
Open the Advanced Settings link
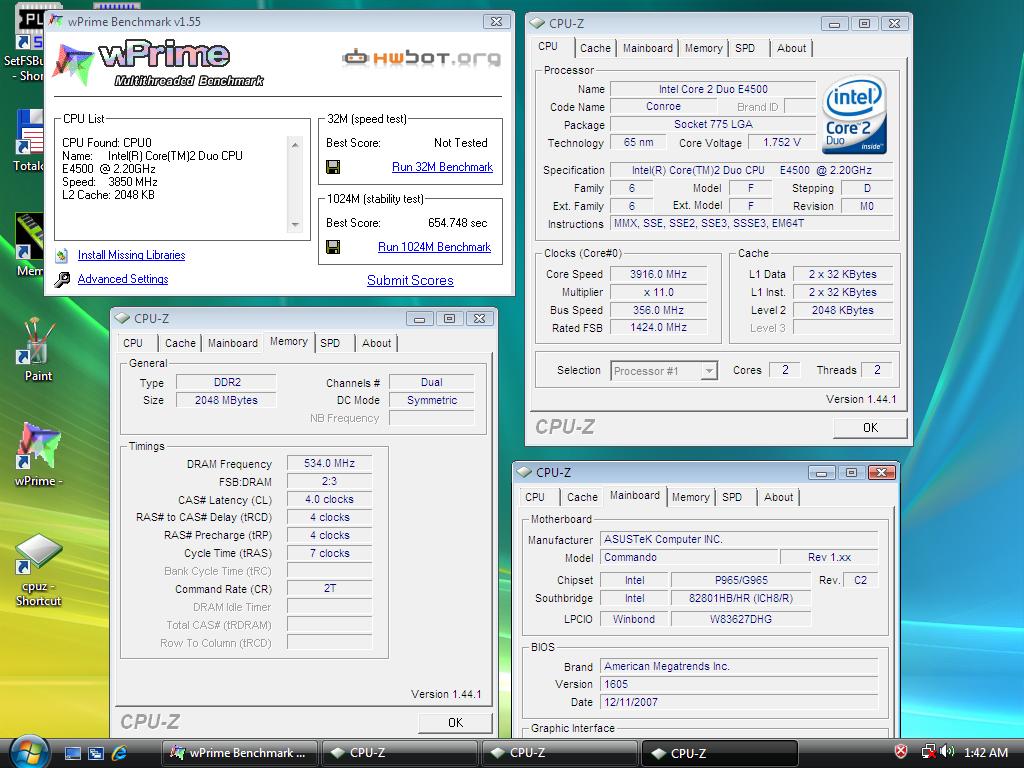click(x=123, y=280)
